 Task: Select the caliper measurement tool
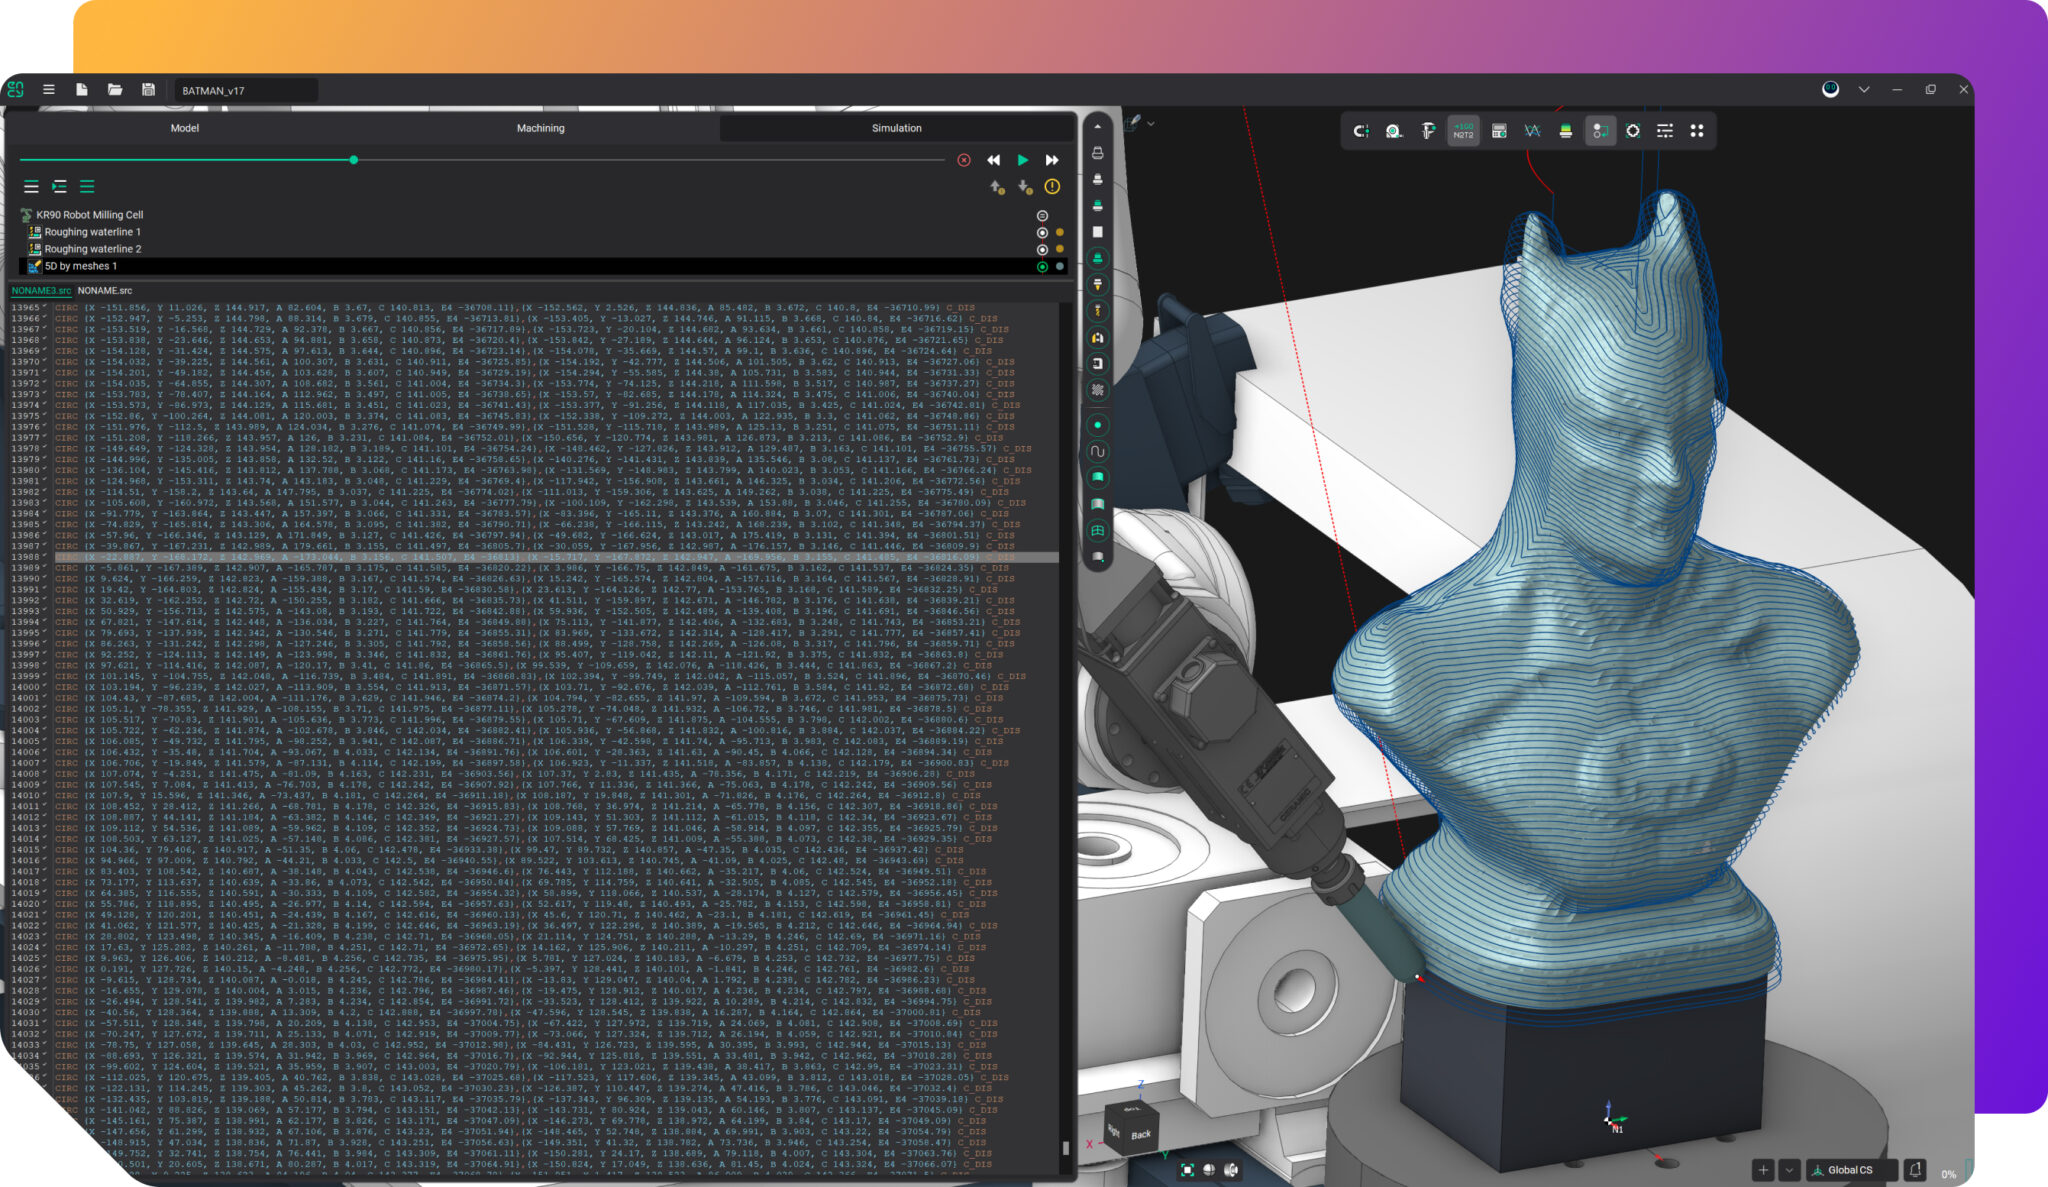pos(1428,131)
